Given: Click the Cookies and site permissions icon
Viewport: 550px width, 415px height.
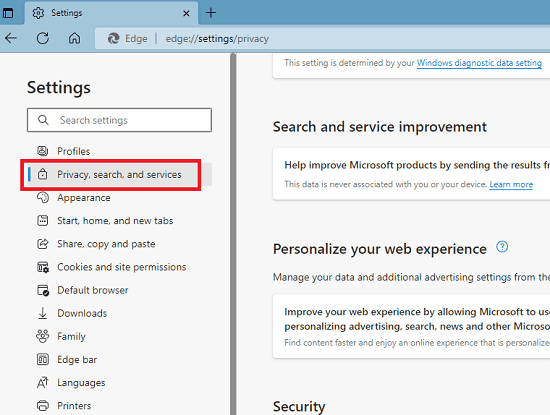Looking at the screenshot, I should [43, 267].
